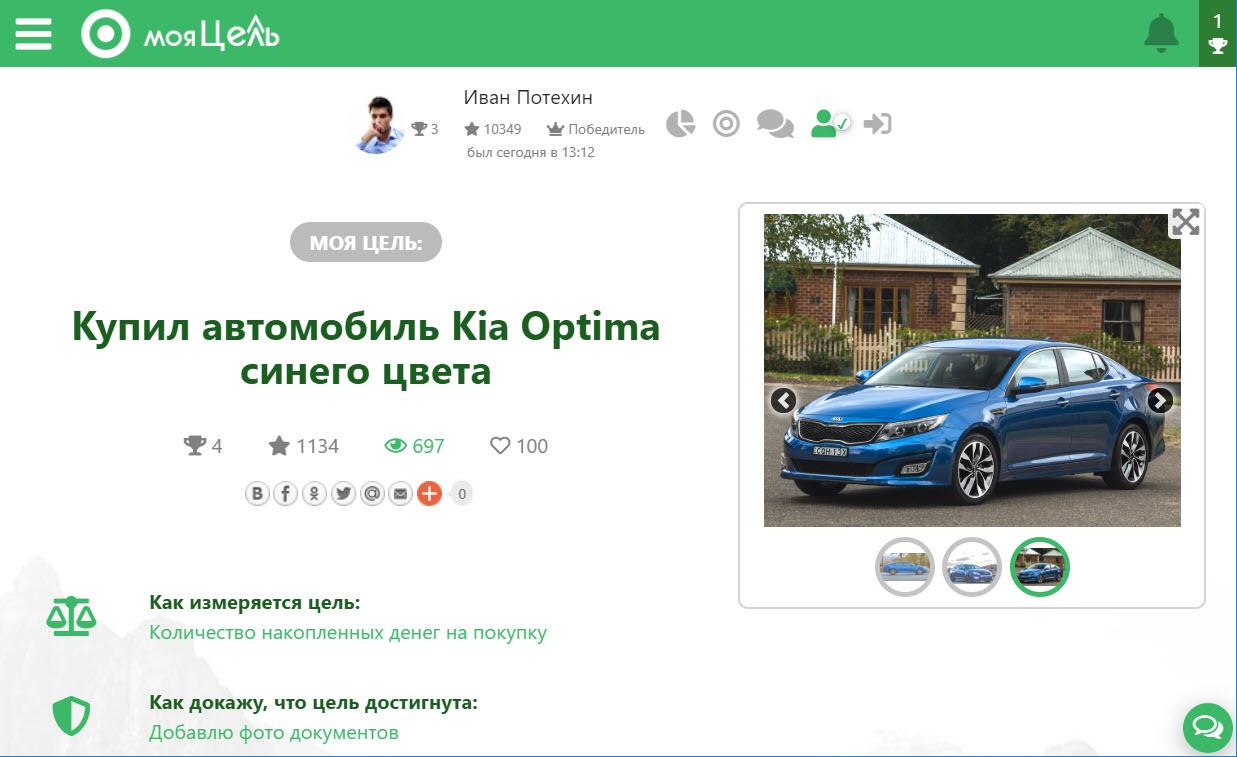Like the goal with heart icon
The height and width of the screenshot is (757, 1237).
(519, 446)
